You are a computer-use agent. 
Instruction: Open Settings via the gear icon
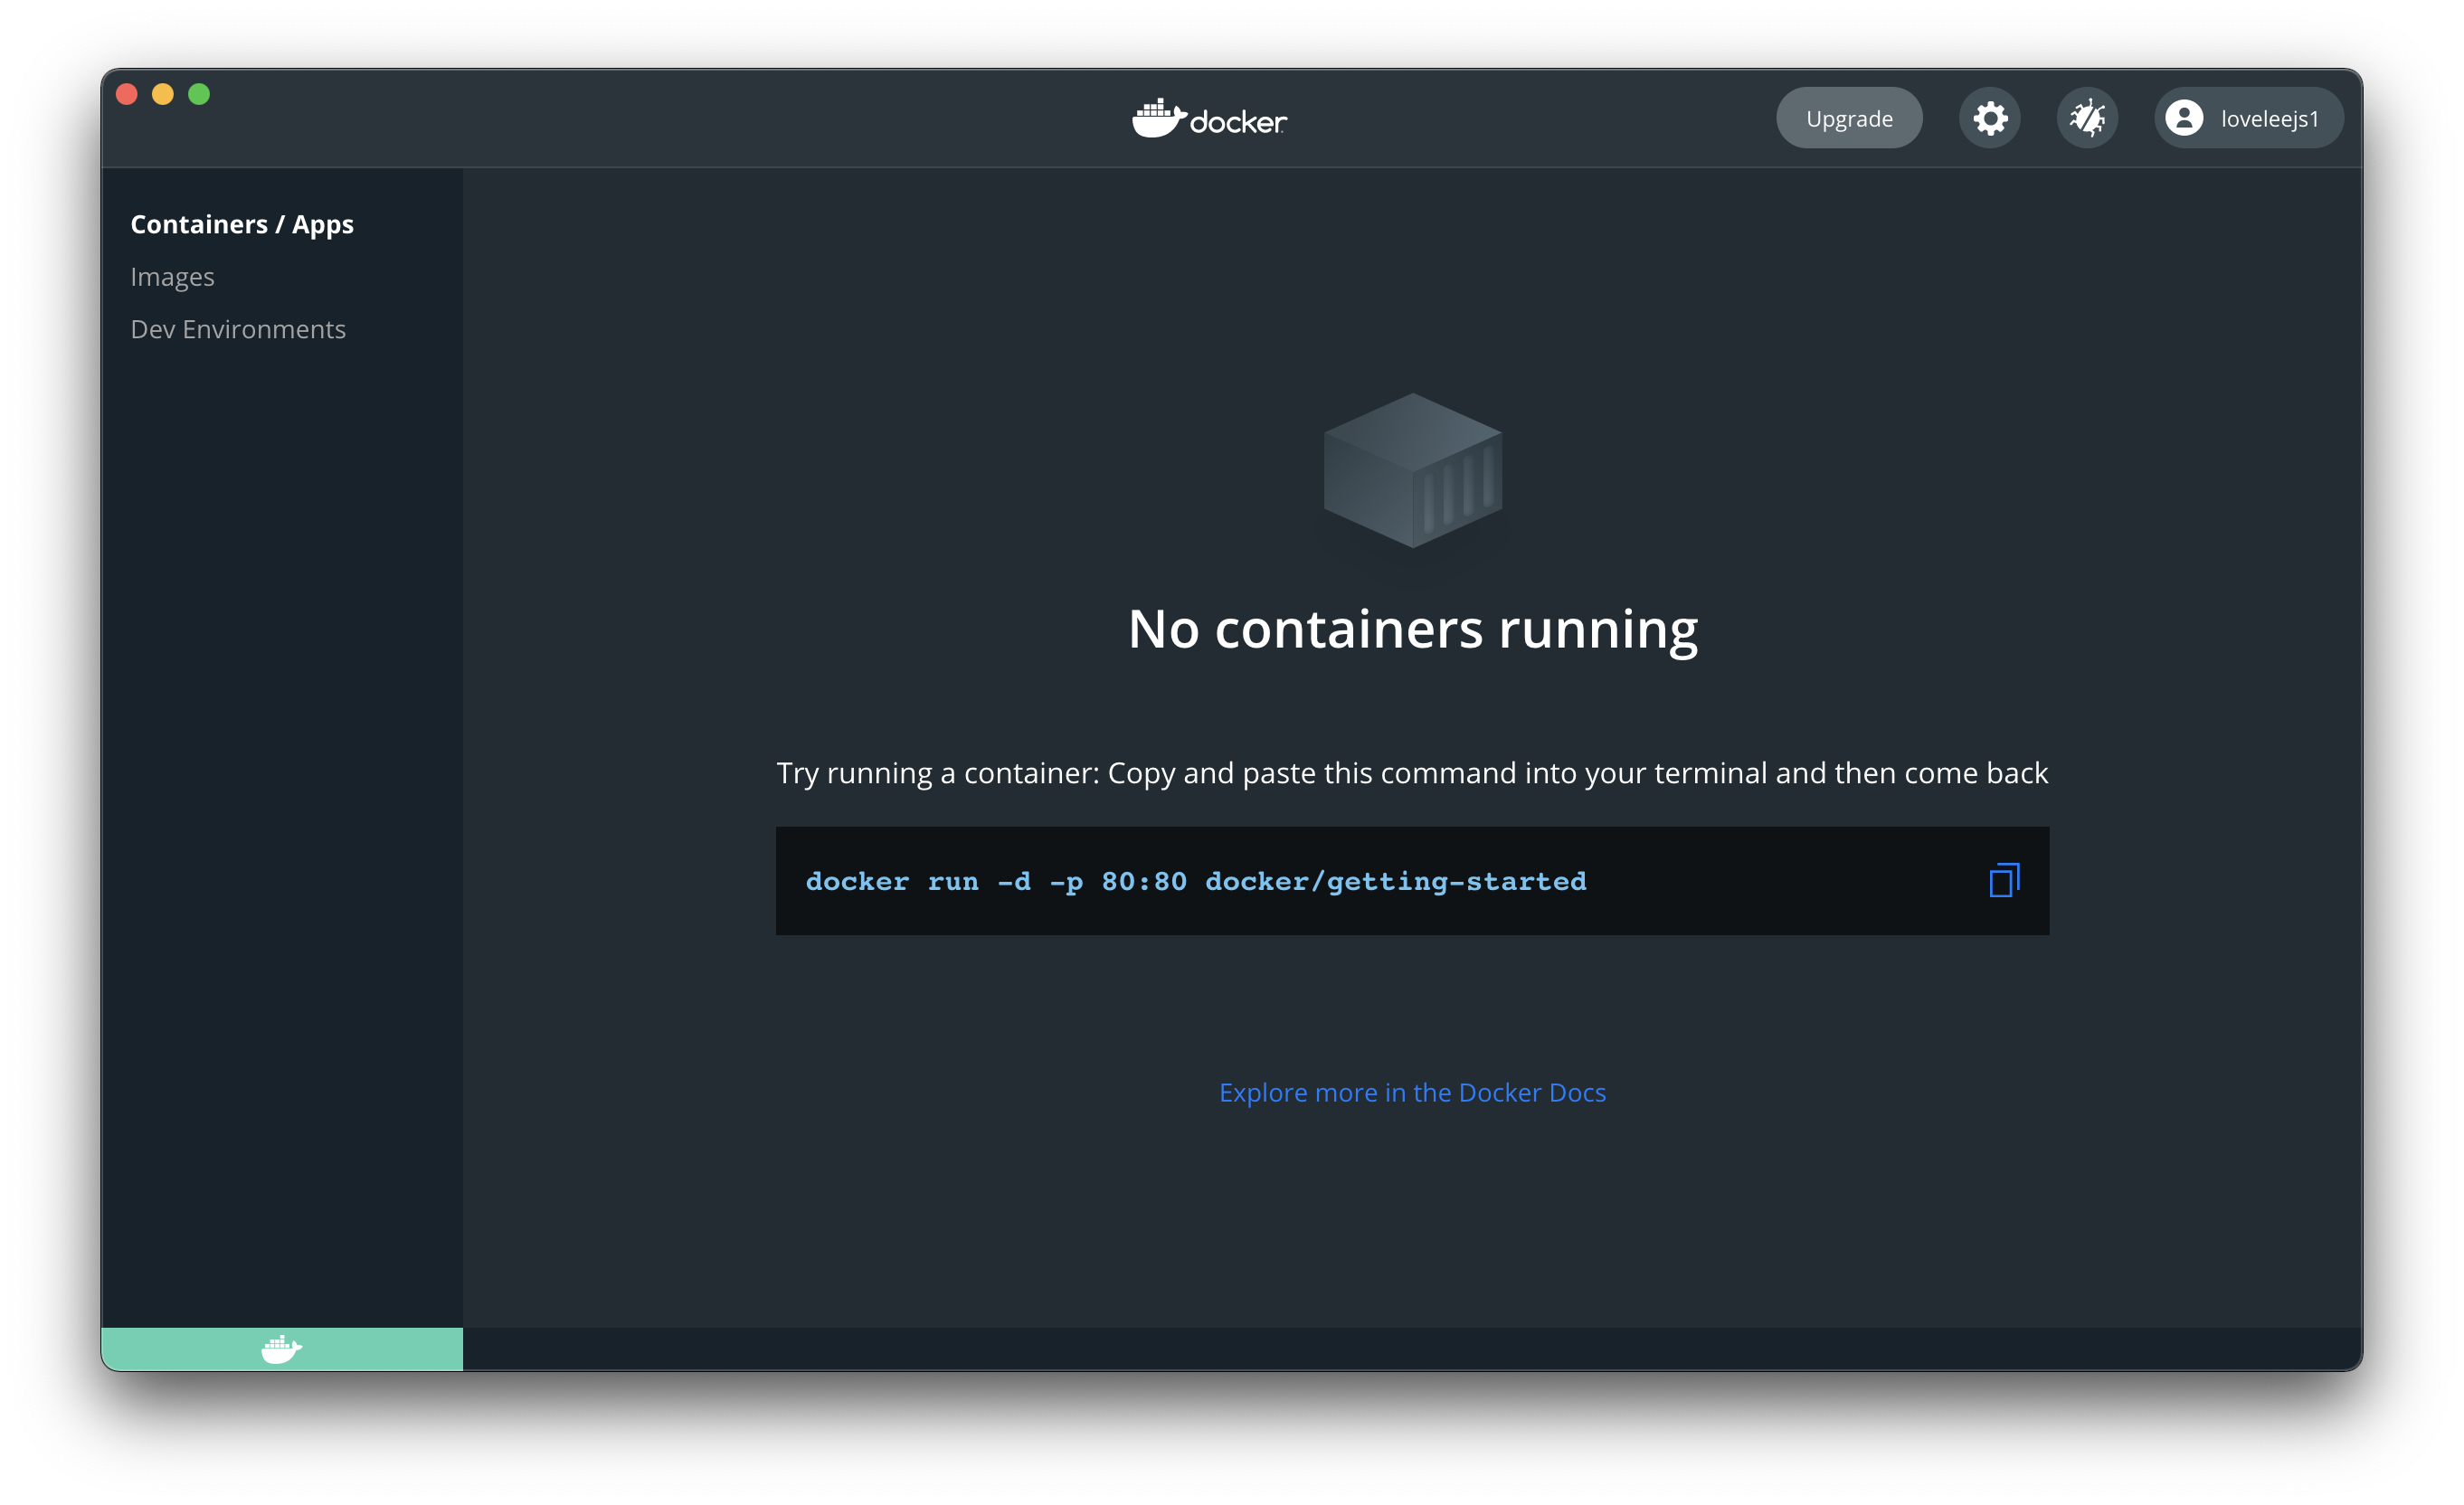1989,118
